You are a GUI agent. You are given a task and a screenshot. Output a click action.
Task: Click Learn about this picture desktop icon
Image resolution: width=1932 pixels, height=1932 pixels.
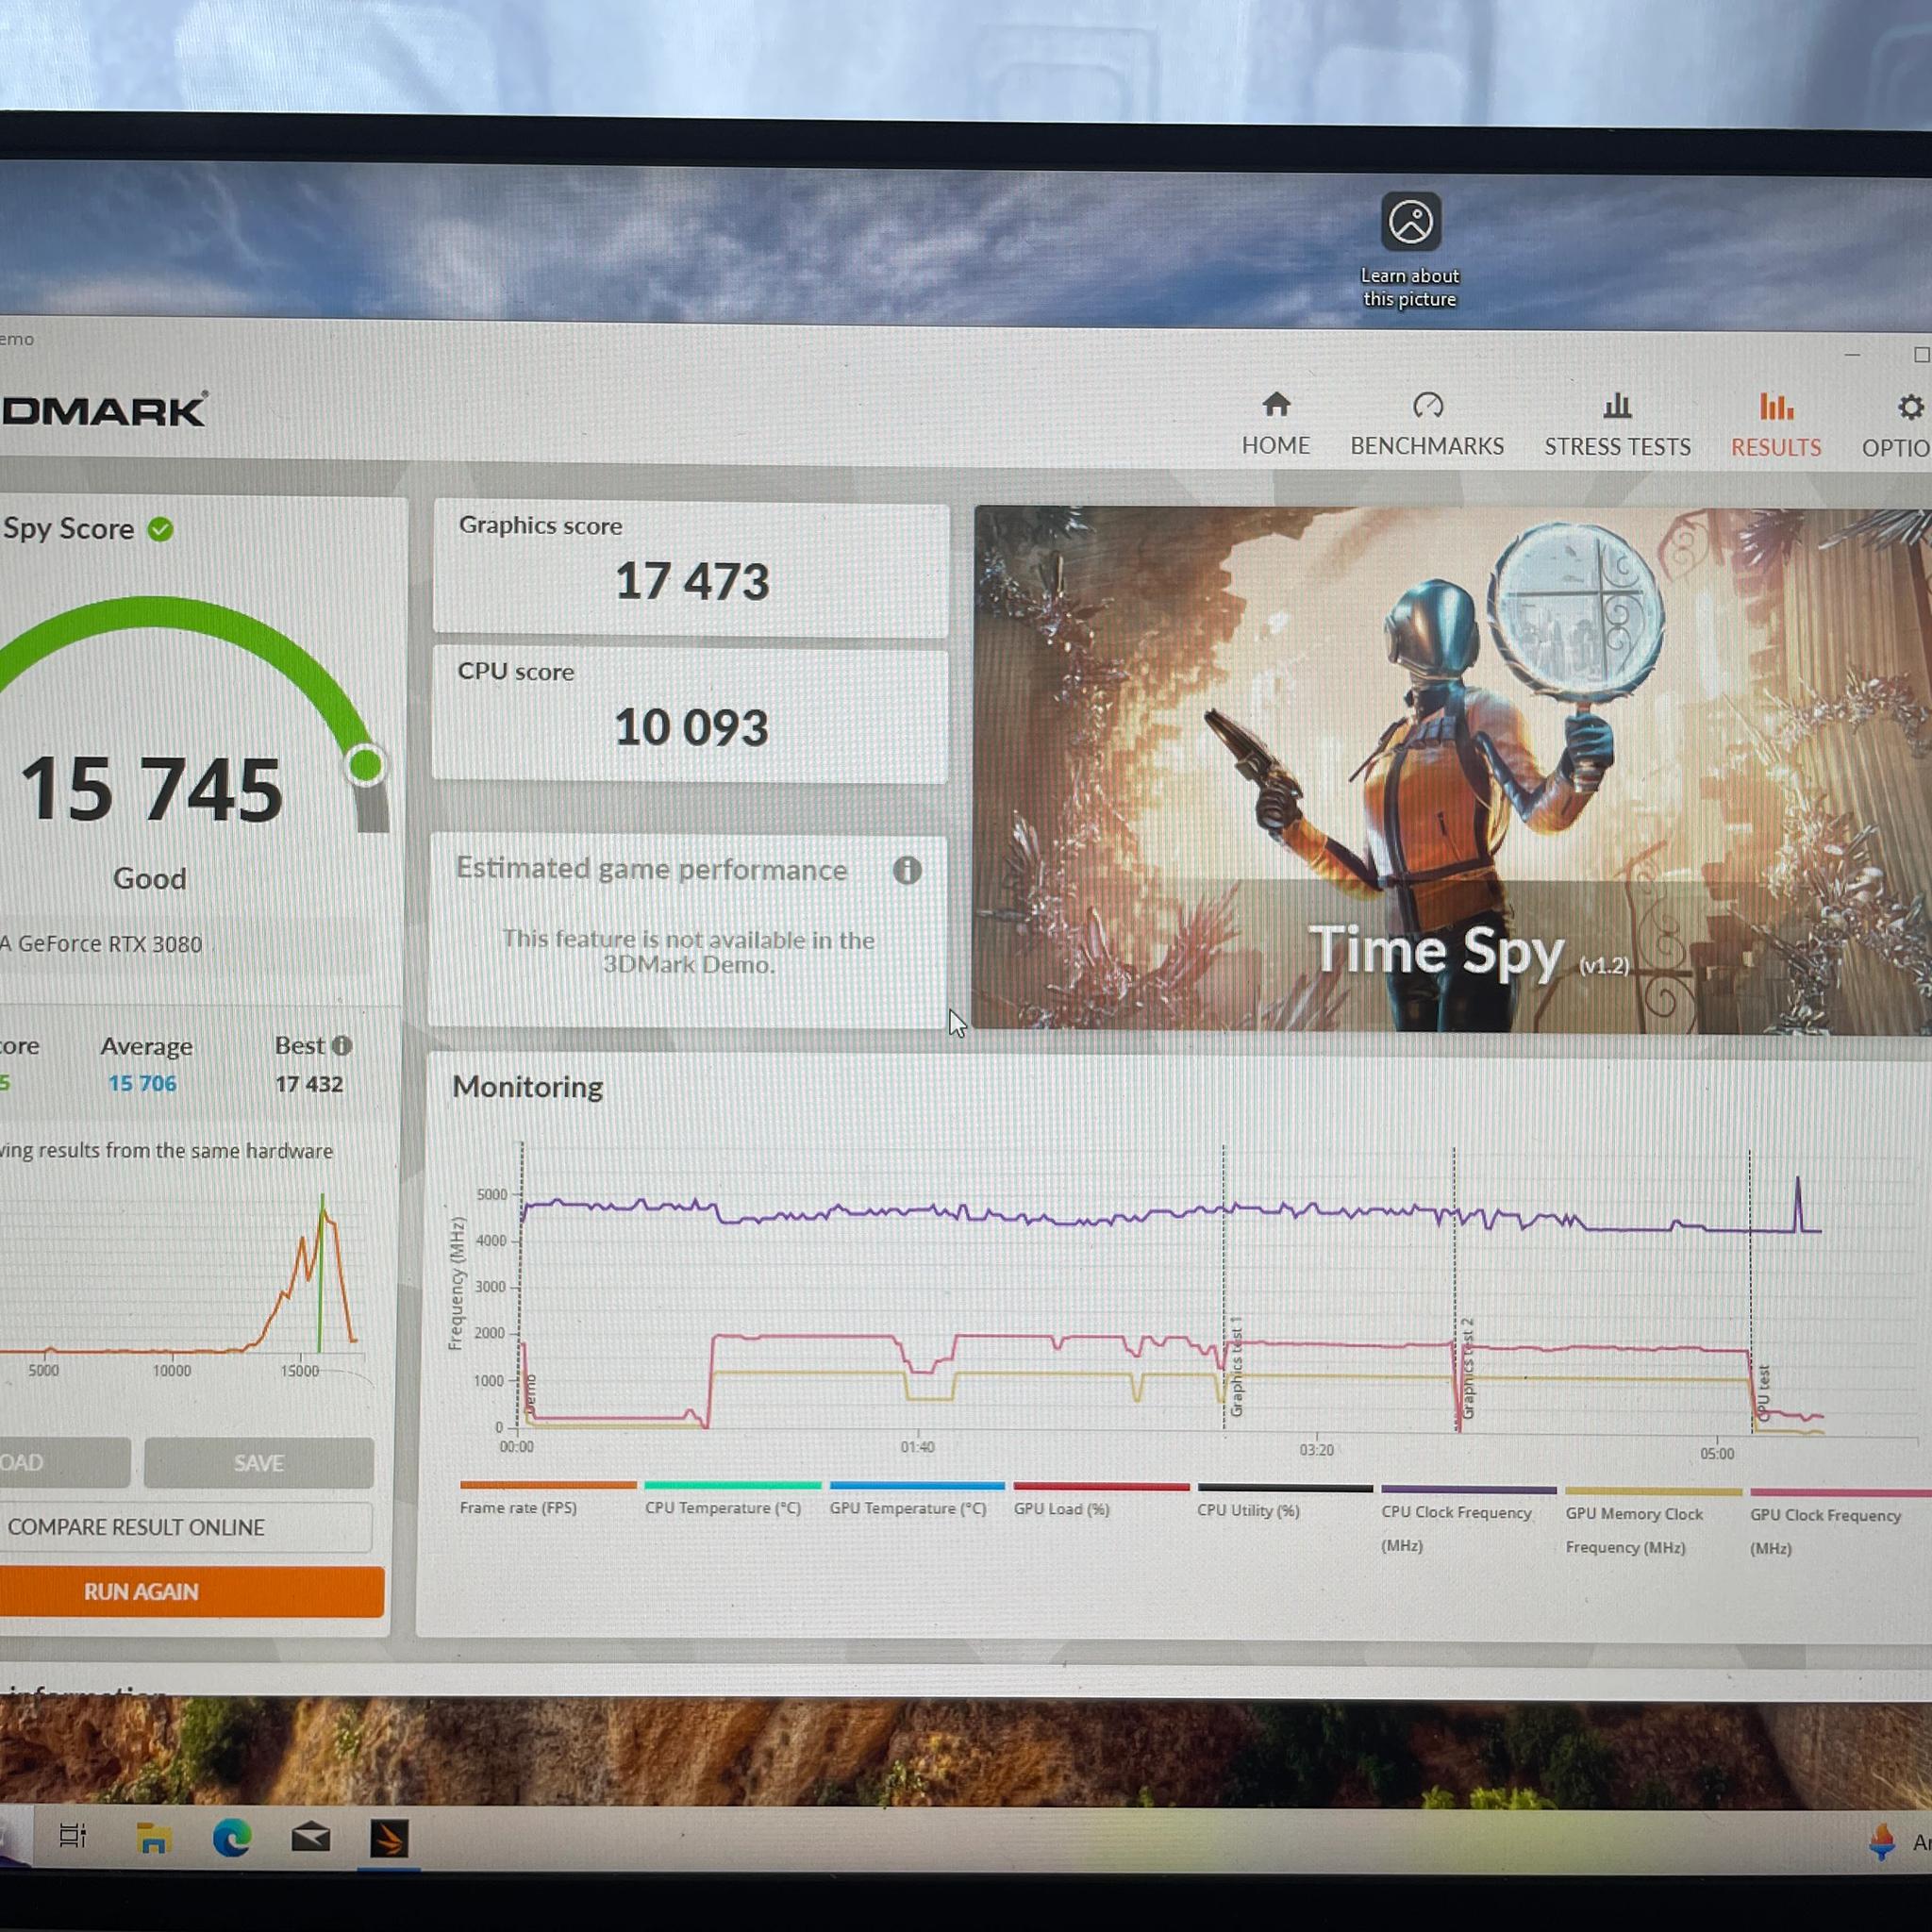coord(1410,250)
